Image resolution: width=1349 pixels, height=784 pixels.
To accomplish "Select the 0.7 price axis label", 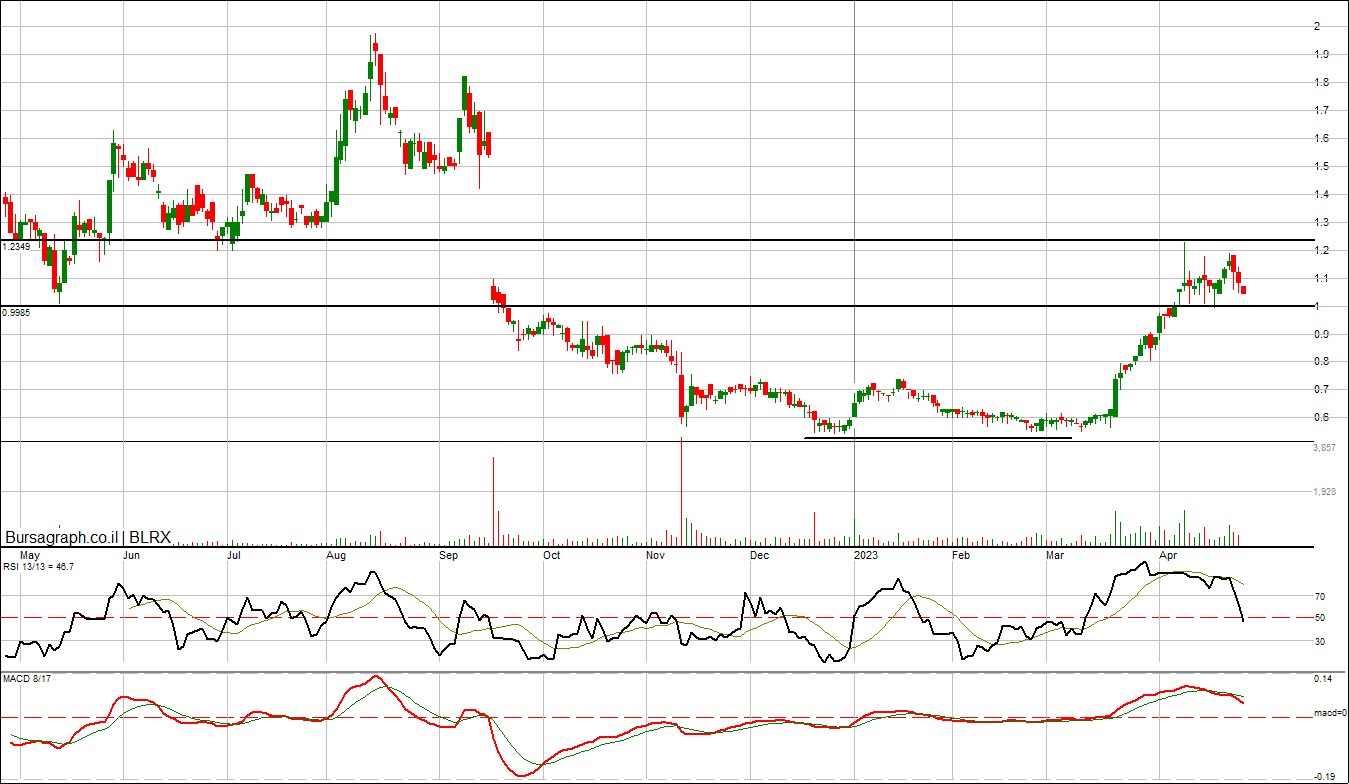I will coord(1321,390).
